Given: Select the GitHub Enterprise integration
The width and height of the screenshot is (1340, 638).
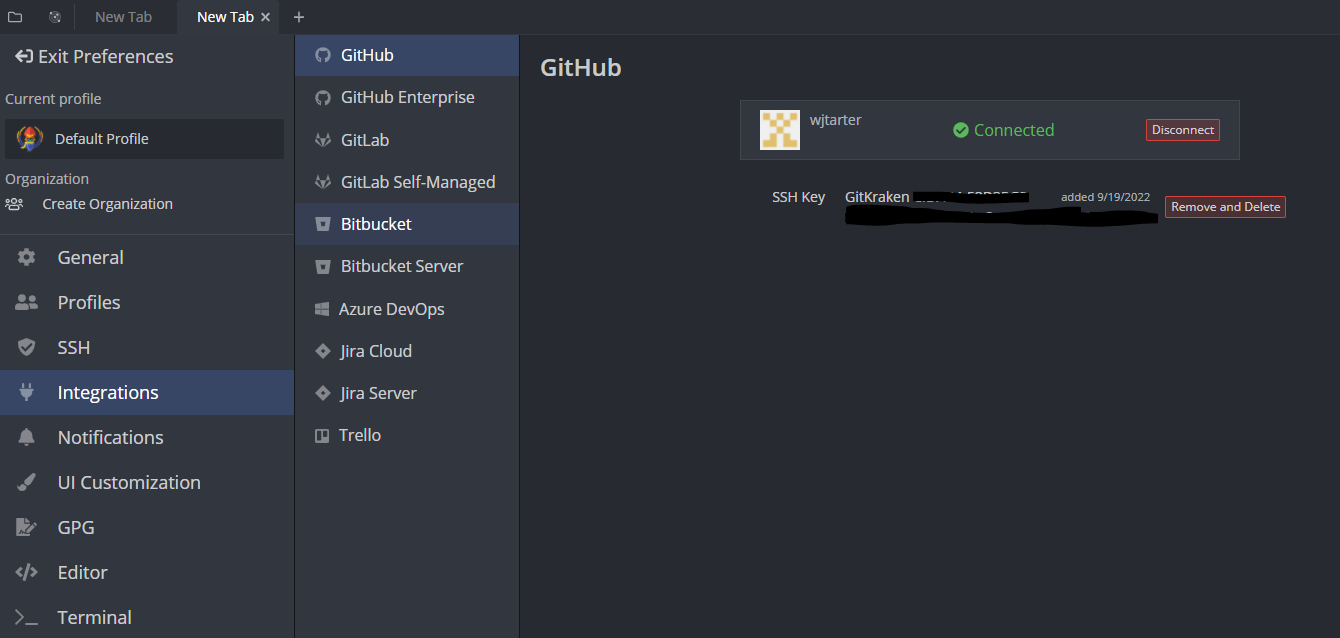Looking at the screenshot, I should 407,97.
